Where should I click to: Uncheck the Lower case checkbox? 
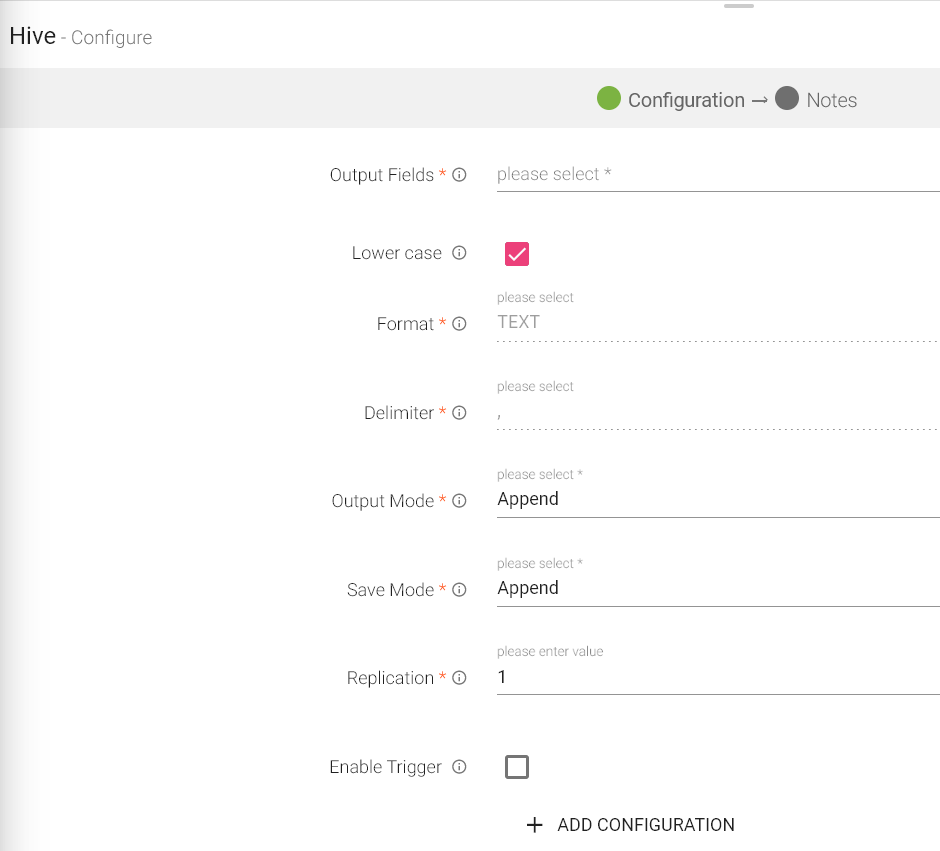pos(517,254)
